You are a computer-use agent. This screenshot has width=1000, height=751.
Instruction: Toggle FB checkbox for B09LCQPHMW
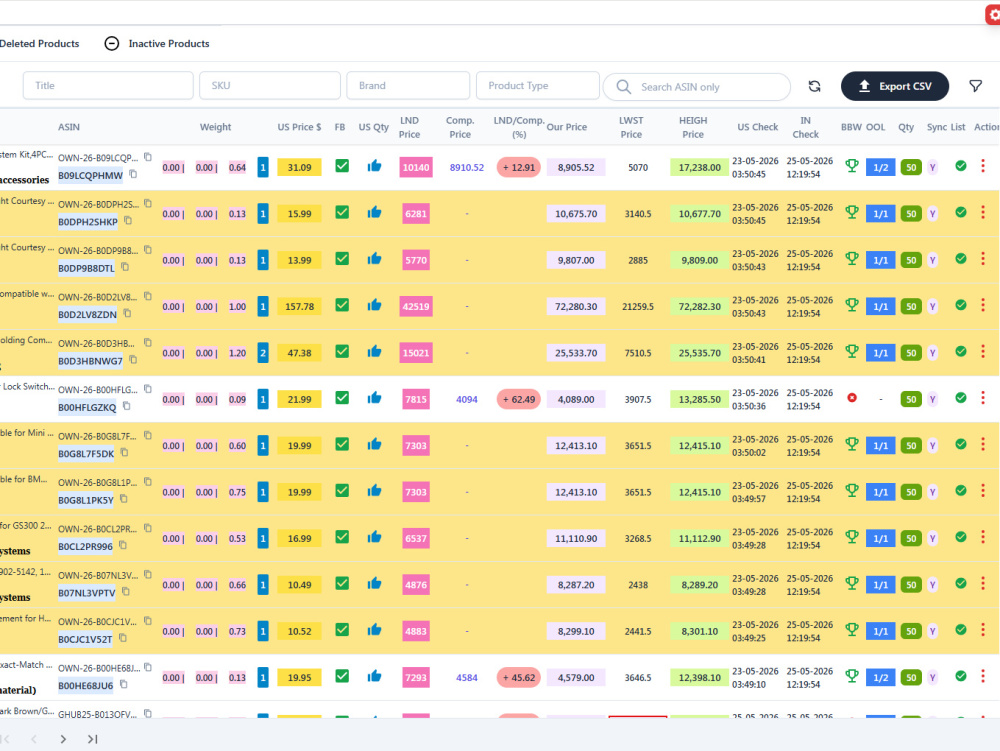pos(342,166)
